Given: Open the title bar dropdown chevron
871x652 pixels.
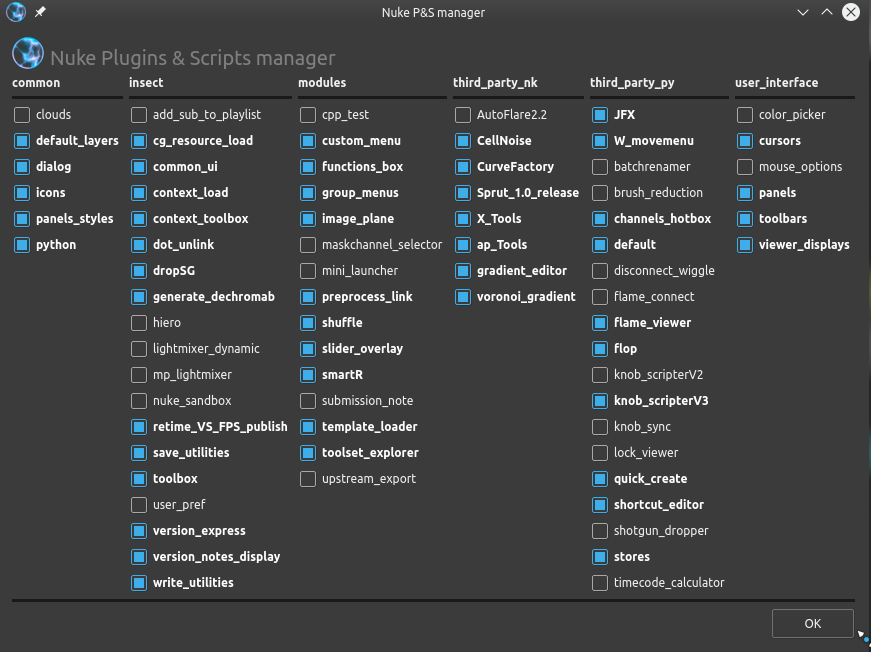Looking at the screenshot, I should pyautogui.click(x=803, y=12).
